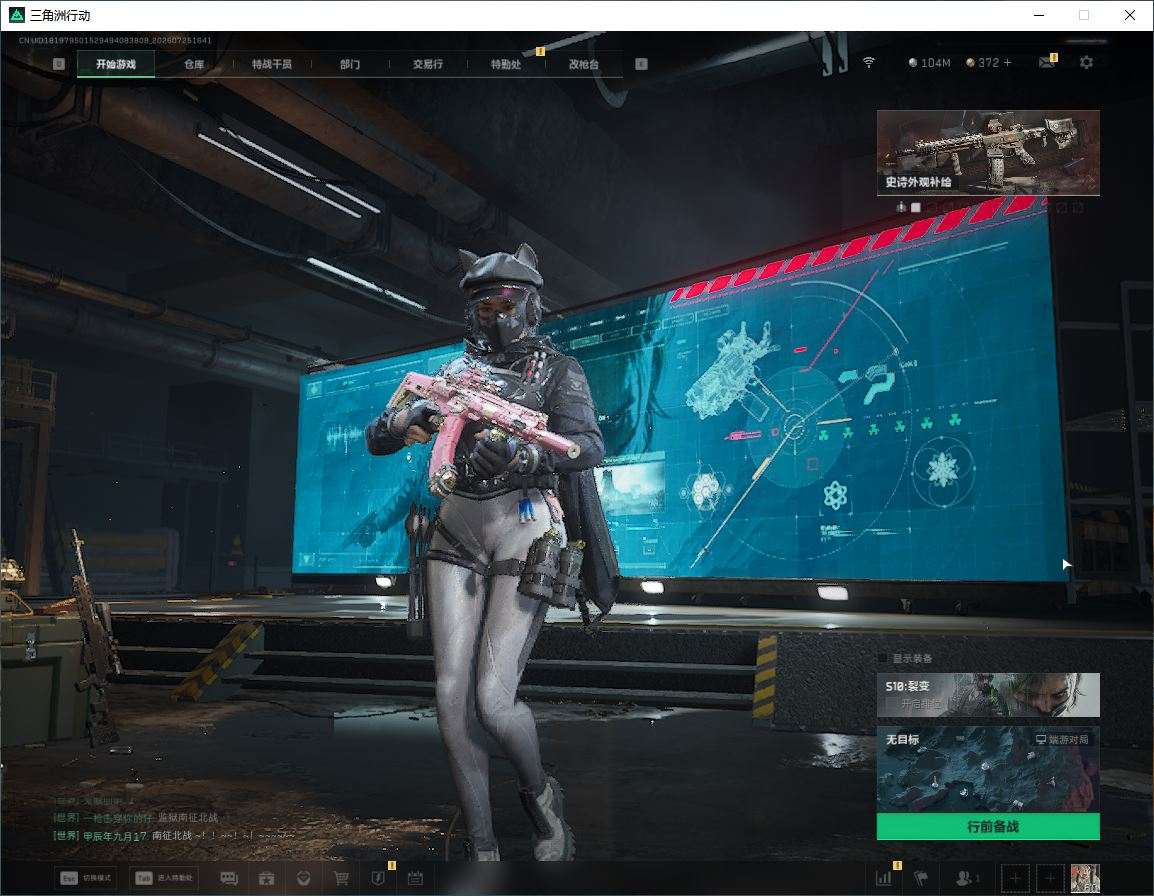The width and height of the screenshot is (1154, 896).
Task: Click the green 行前备战 button
Action: click(x=988, y=826)
